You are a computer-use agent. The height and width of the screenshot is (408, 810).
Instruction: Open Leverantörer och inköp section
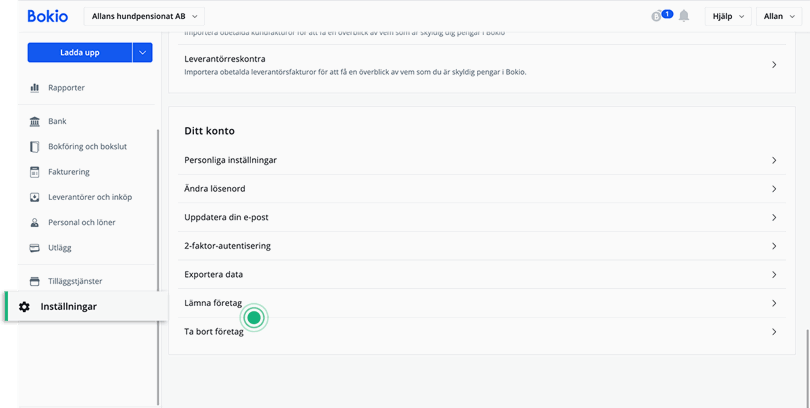tap(90, 197)
